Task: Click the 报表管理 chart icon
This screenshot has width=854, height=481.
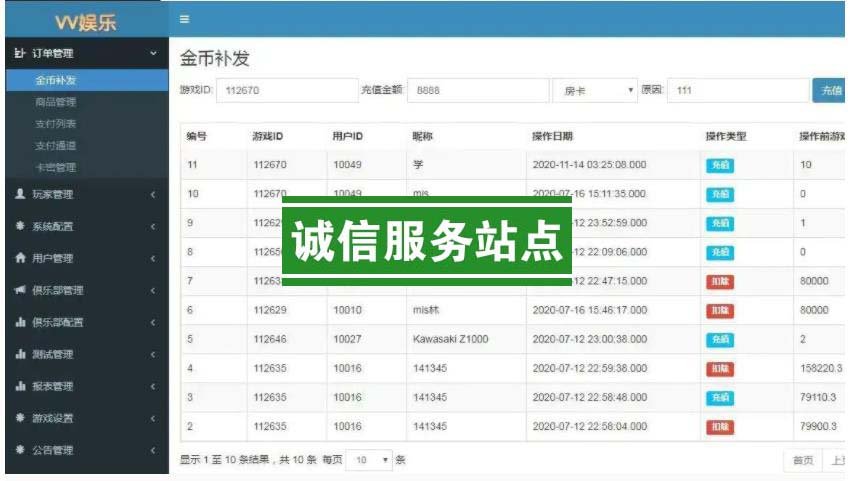Action: click(x=20, y=386)
